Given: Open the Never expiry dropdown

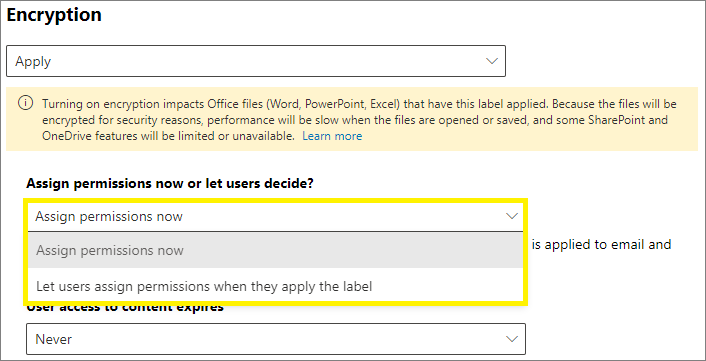Looking at the screenshot, I should pos(276,339).
